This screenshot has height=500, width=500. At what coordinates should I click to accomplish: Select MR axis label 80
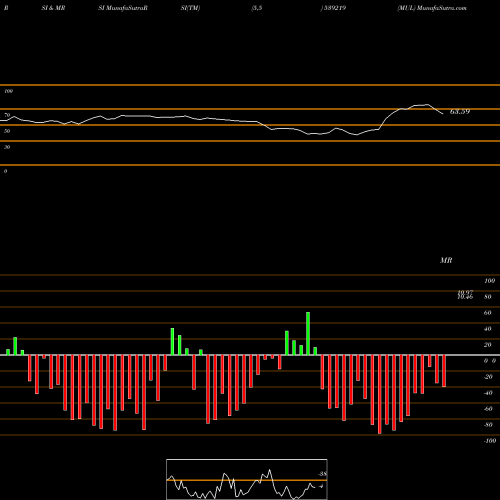click(x=488, y=297)
